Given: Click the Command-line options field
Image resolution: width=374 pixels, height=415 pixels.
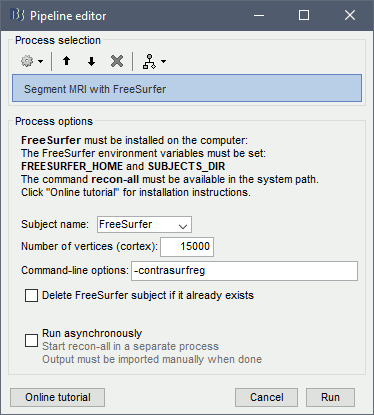Looking at the screenshot, I should coord(244,271).
